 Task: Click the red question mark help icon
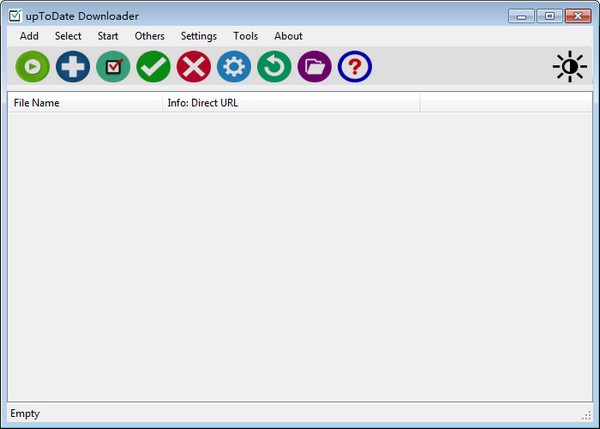pos(354,67)
